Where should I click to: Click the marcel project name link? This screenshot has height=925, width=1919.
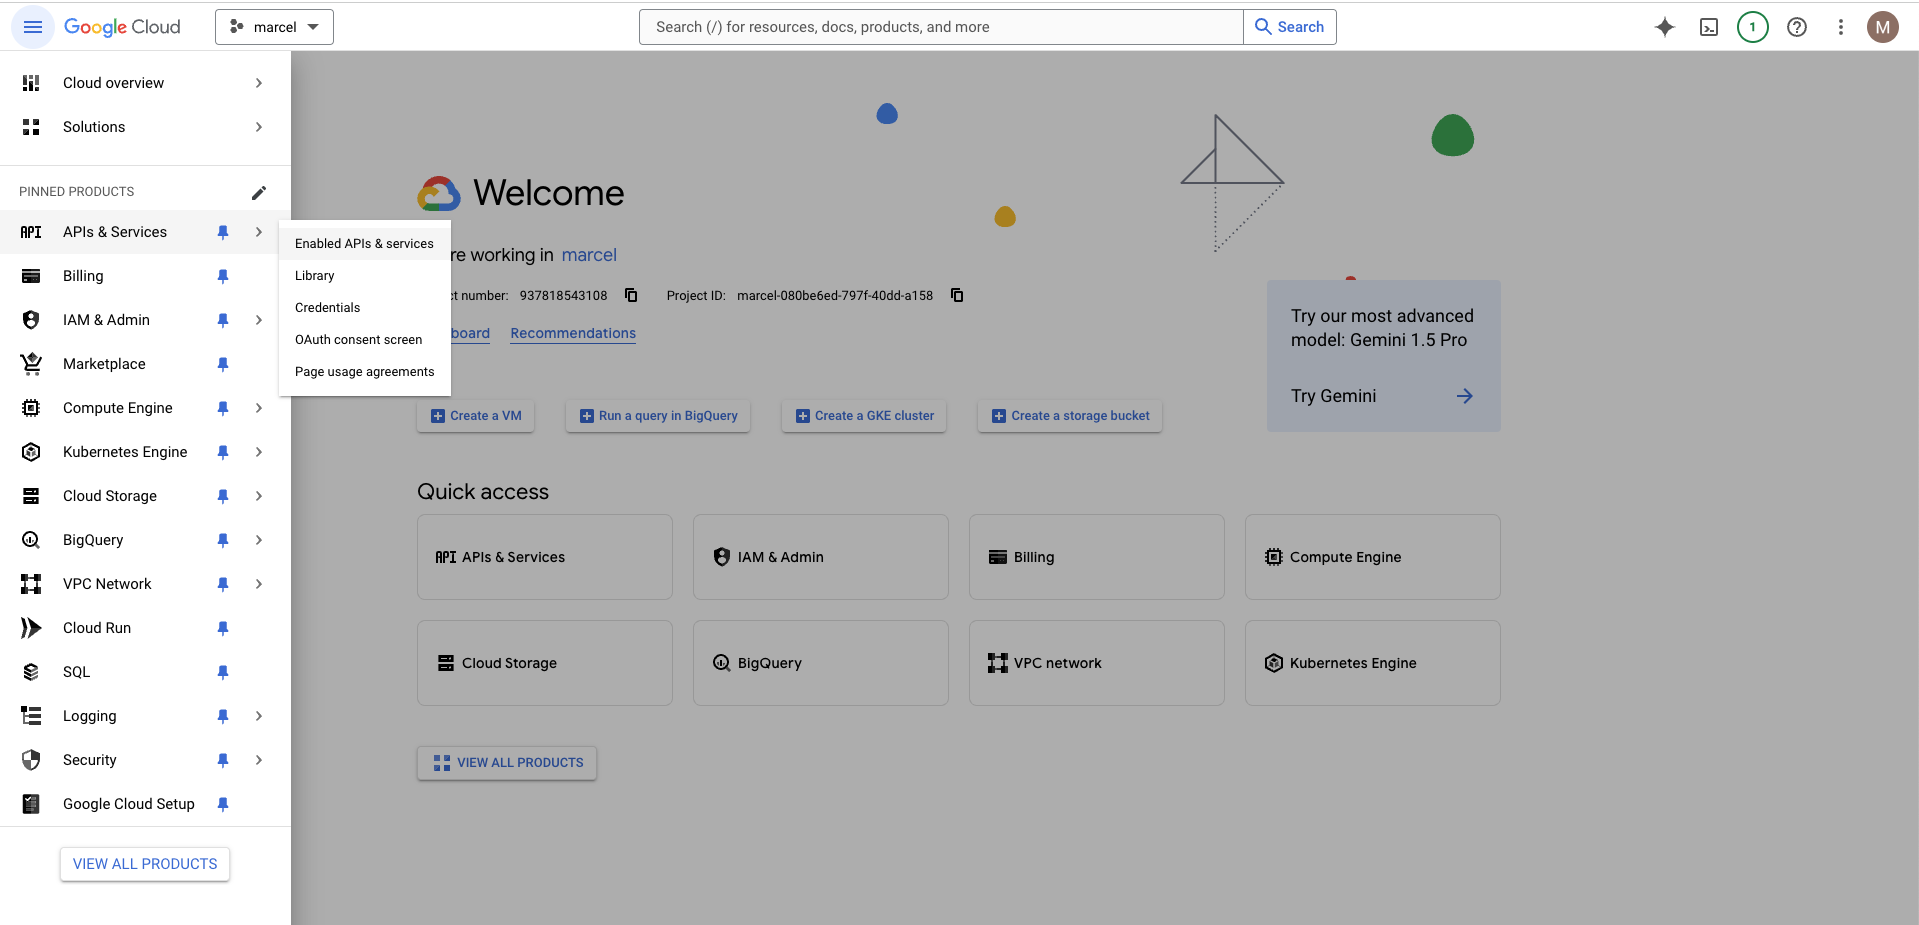pyautogui.click(x=589, y=255)
